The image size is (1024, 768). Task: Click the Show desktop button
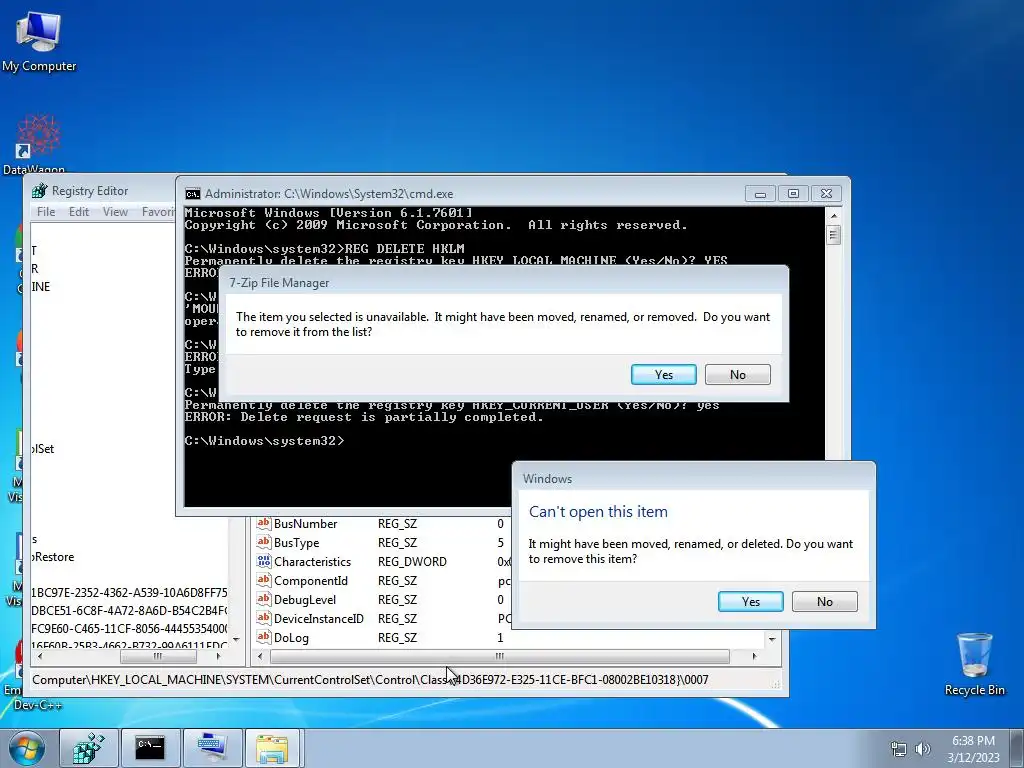pos(1018,748)
